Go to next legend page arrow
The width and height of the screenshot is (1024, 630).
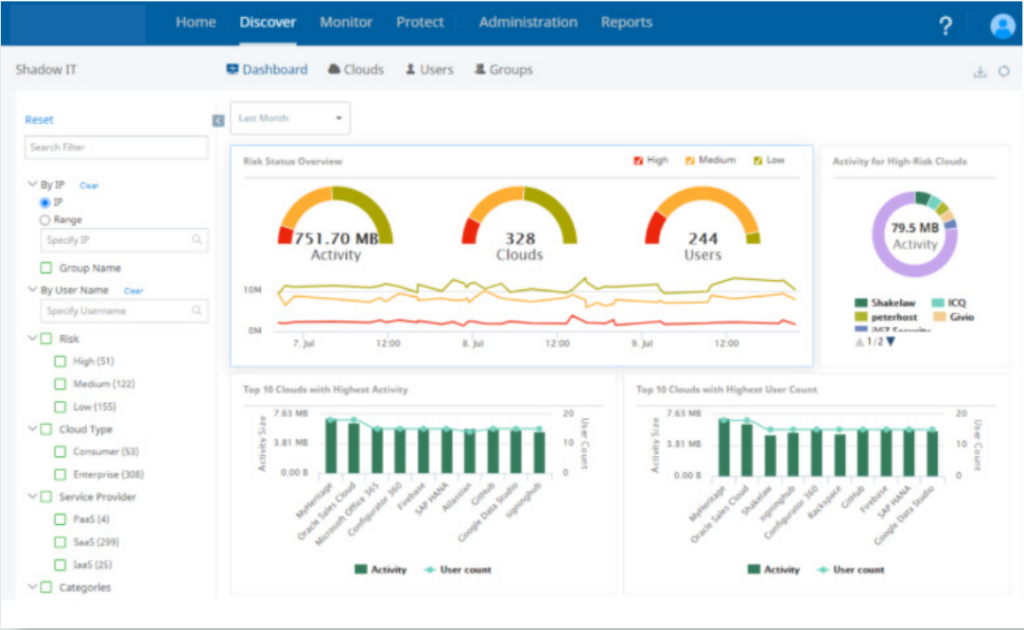[x=890, y=341]
